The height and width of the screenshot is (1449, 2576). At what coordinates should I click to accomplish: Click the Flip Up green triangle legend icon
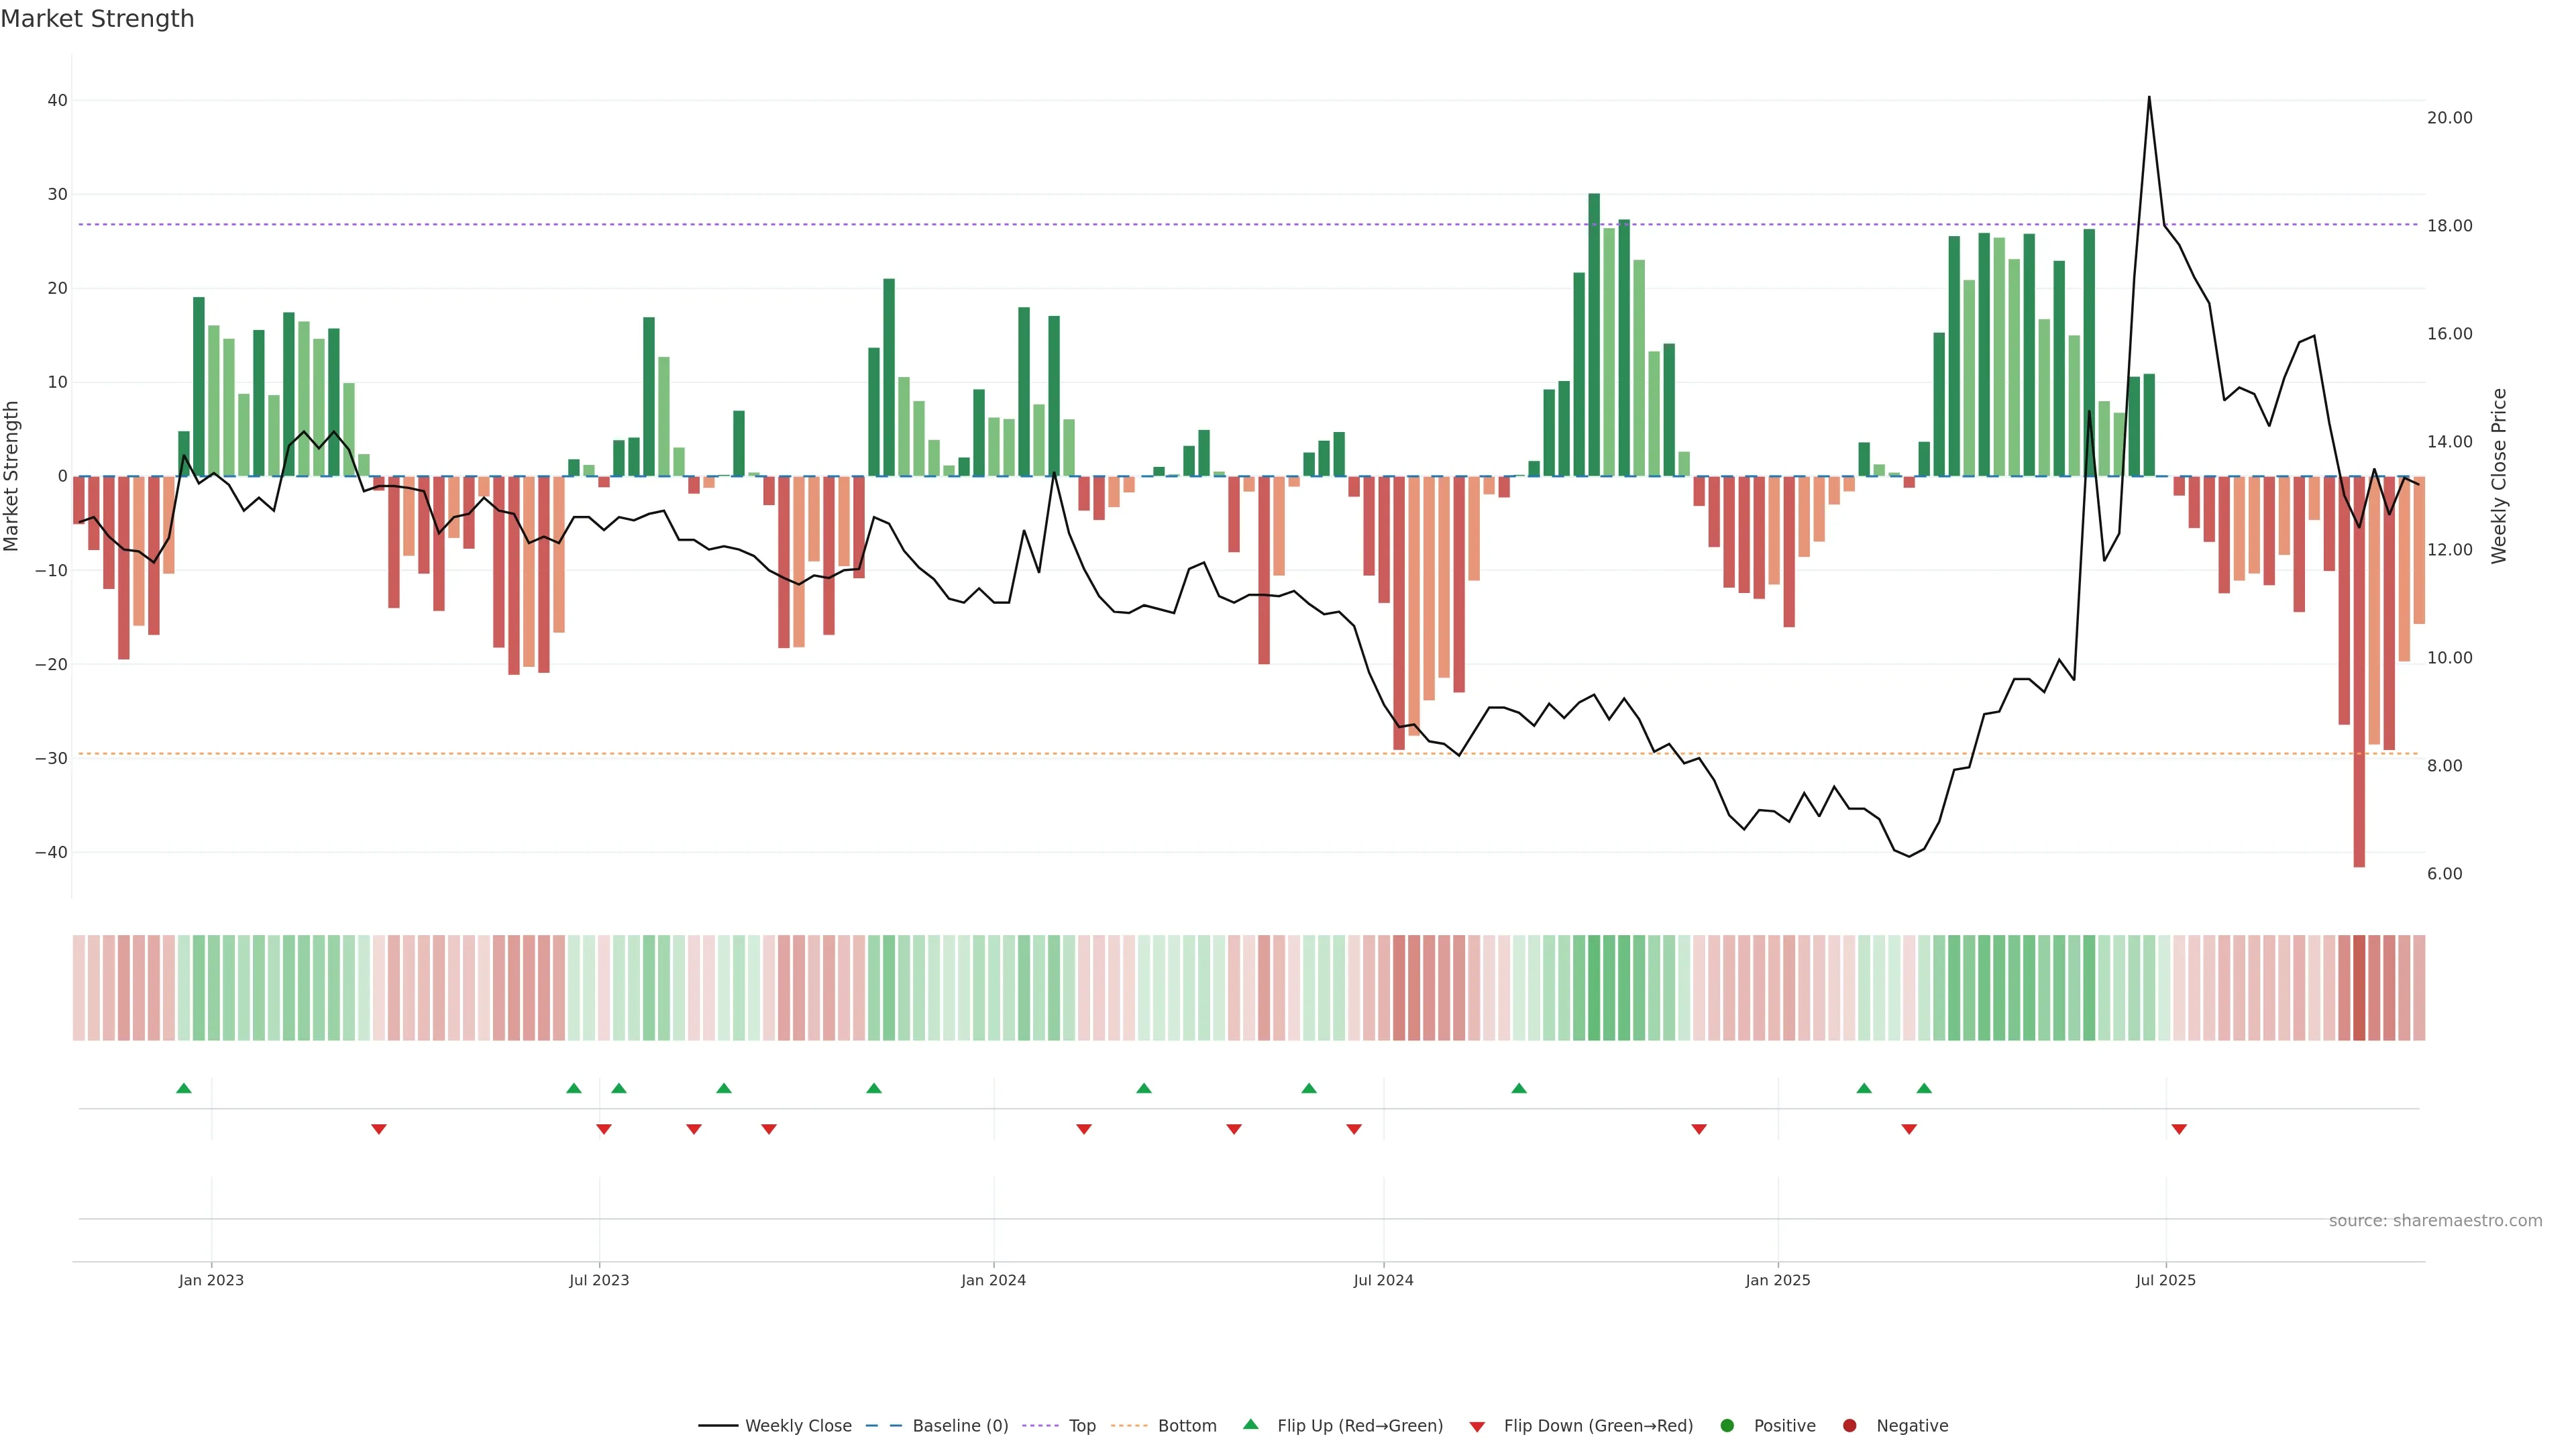click(x=1250, y=1425)
